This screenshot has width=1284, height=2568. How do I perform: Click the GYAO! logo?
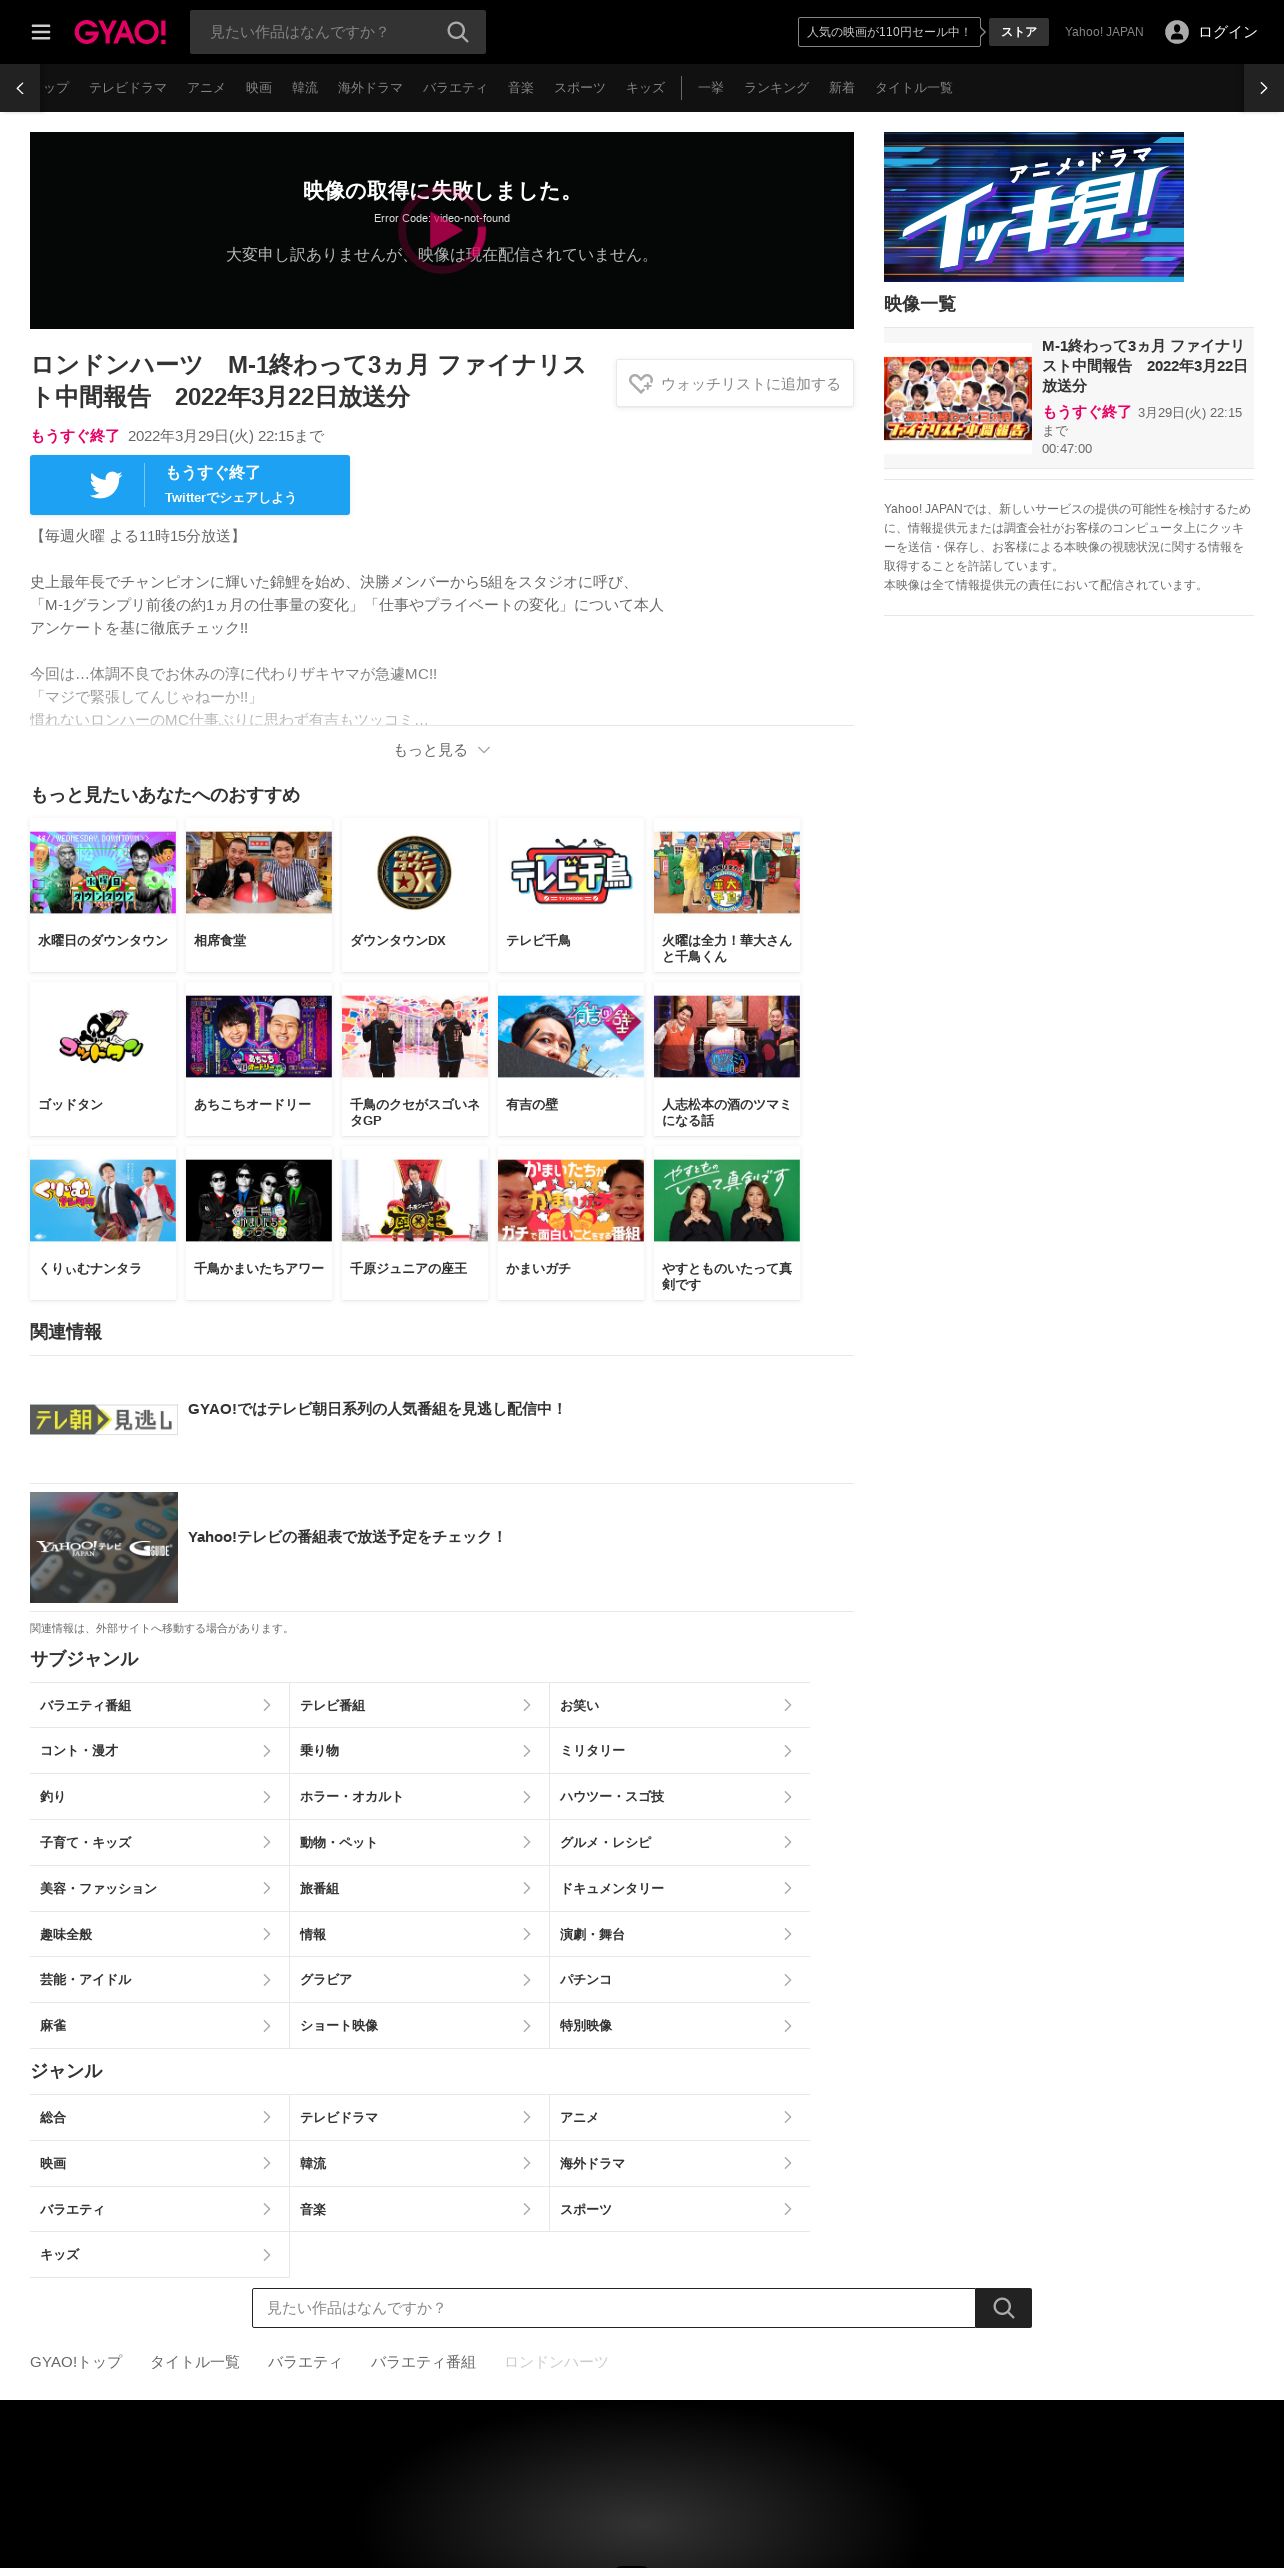coord(120,32)
